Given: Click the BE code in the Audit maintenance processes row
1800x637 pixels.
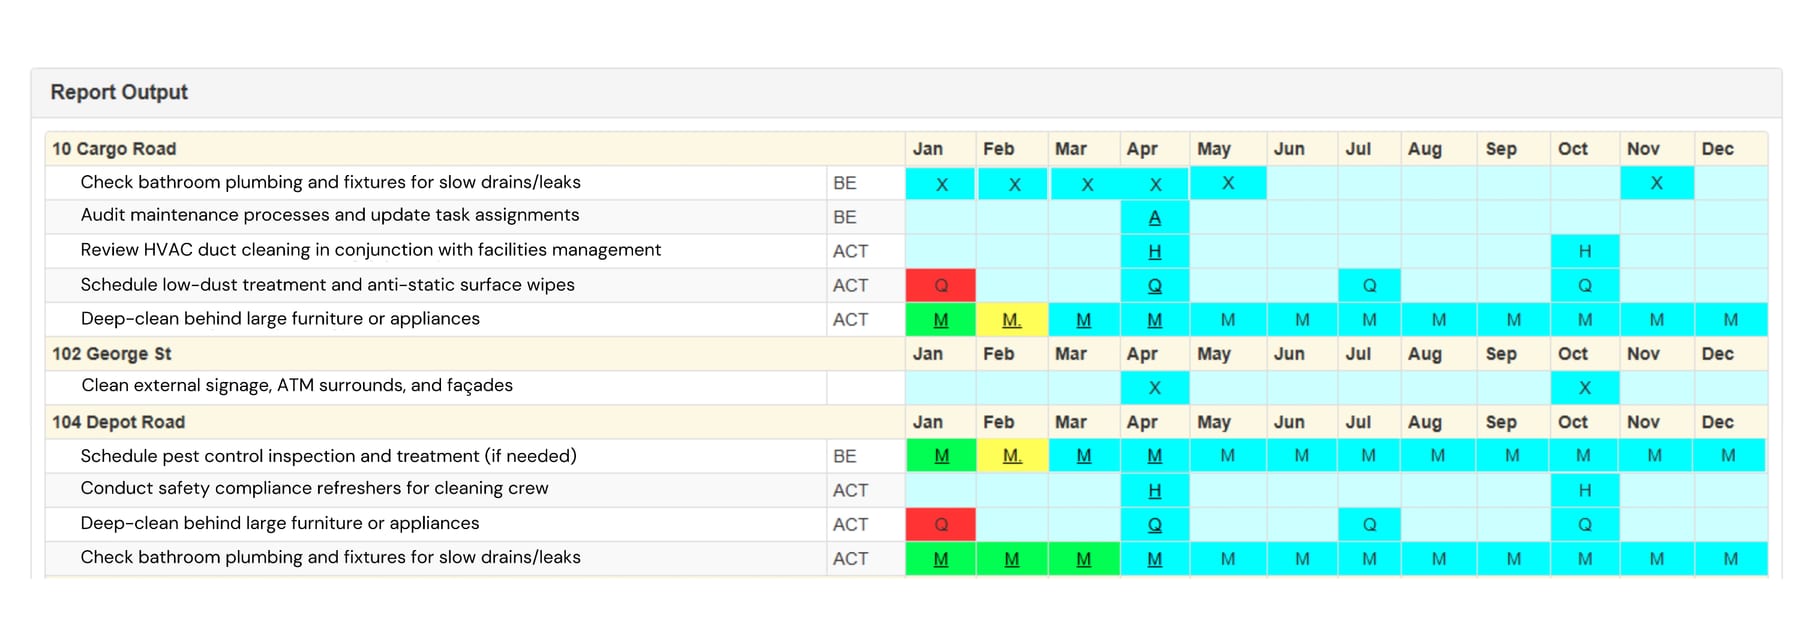Looking at the screenshot, I should pyautogui.click(x=845, y=217).
